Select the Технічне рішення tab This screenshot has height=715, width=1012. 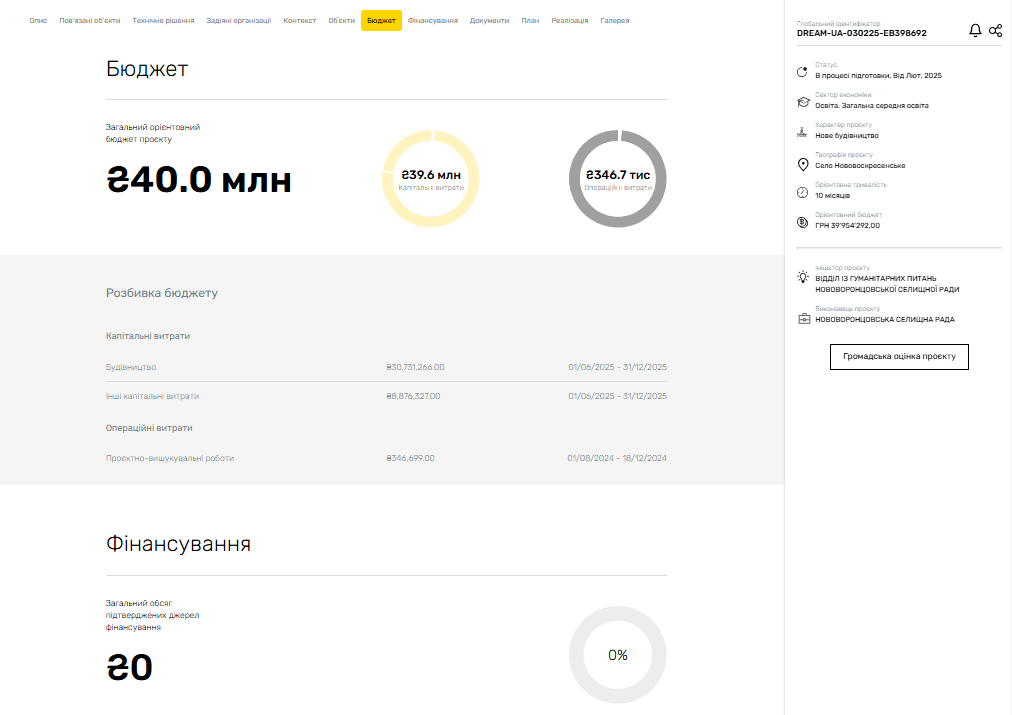(162, 20)
